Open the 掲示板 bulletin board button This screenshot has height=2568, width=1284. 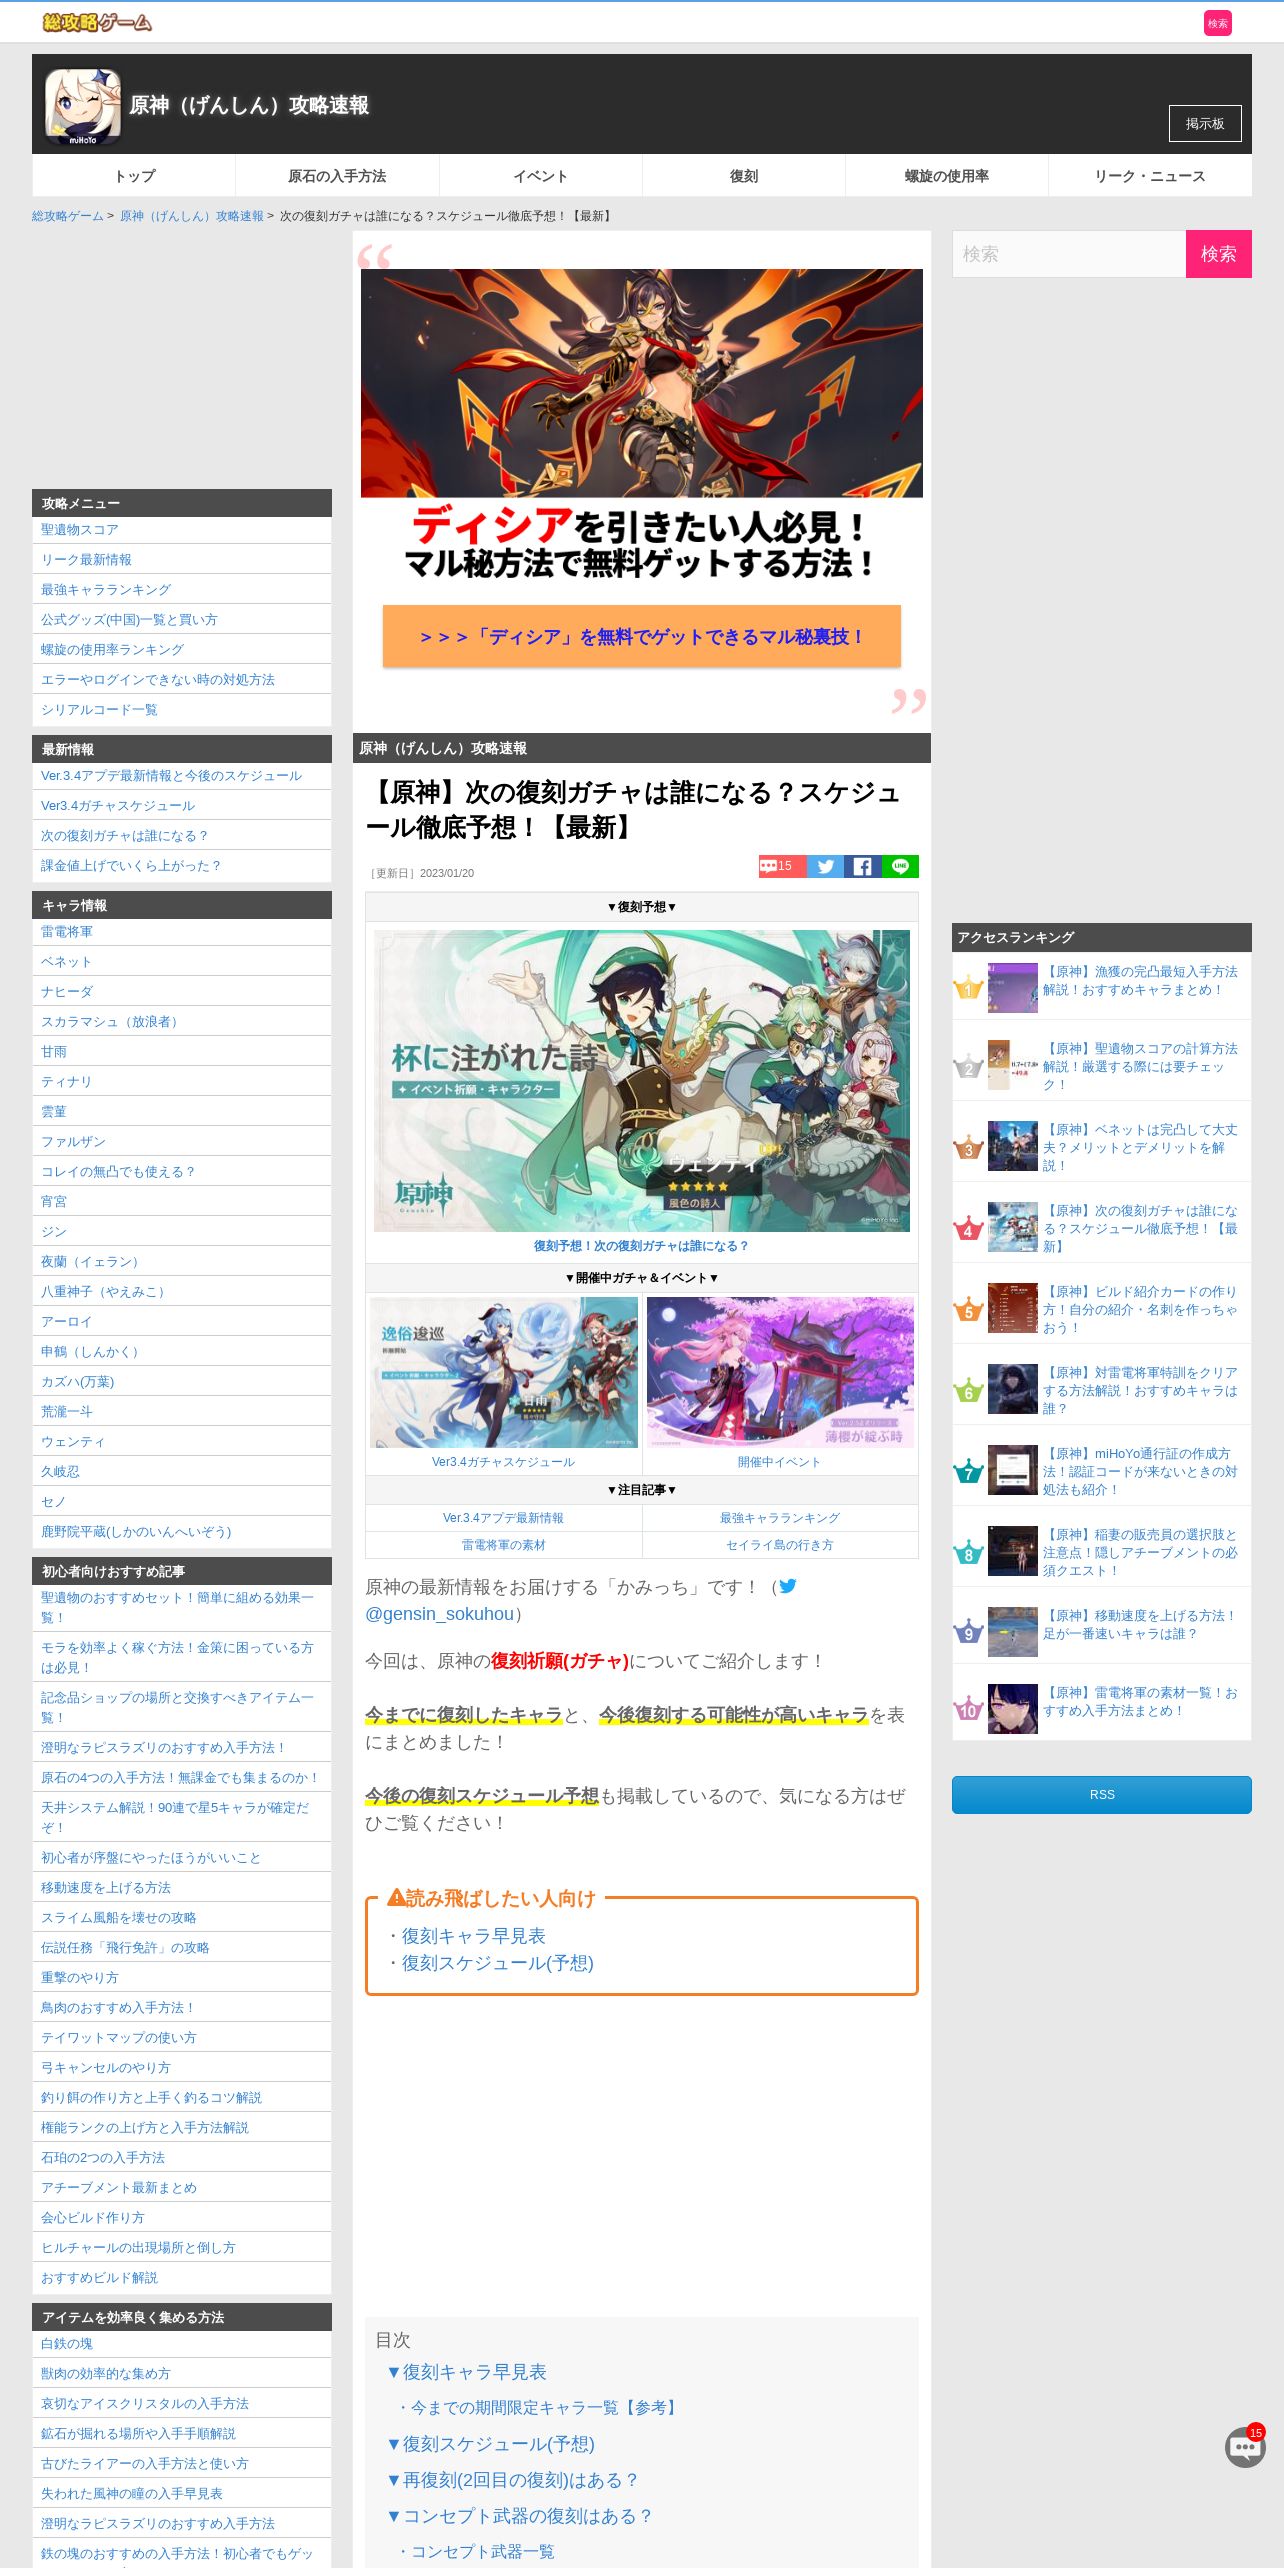point(1205,124)
